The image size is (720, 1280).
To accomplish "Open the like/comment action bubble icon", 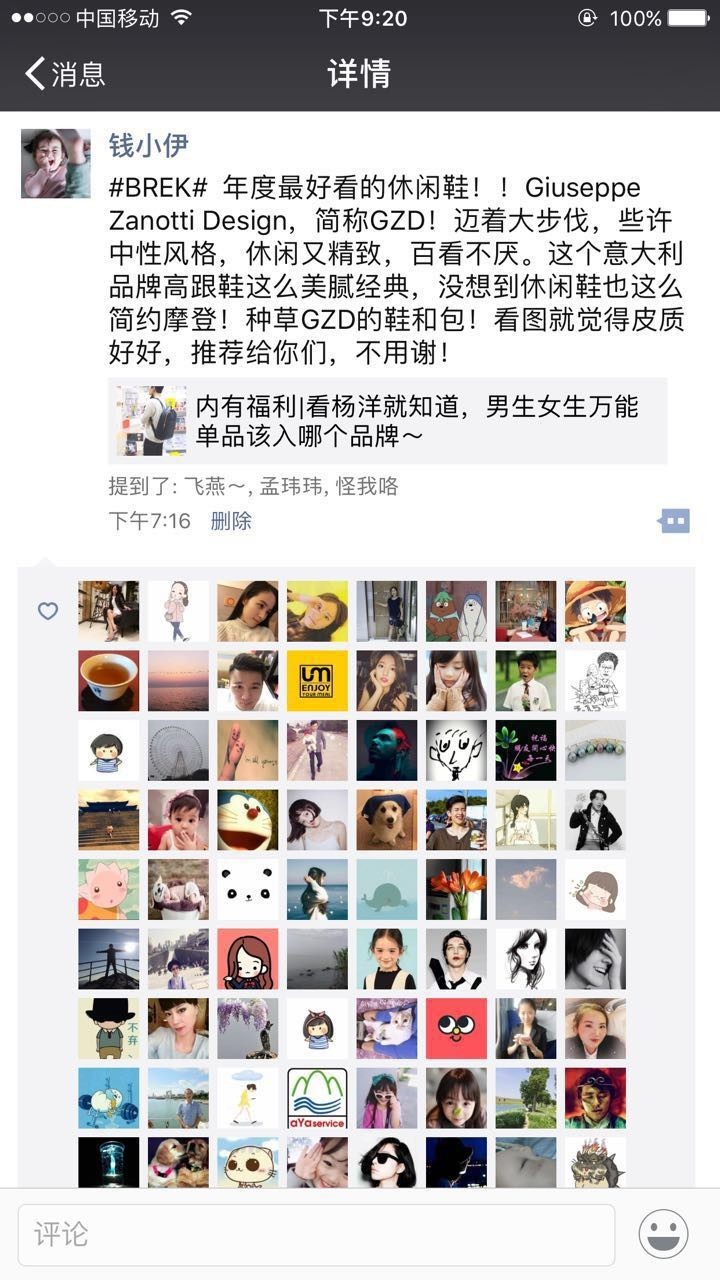I will pos(674,520).
